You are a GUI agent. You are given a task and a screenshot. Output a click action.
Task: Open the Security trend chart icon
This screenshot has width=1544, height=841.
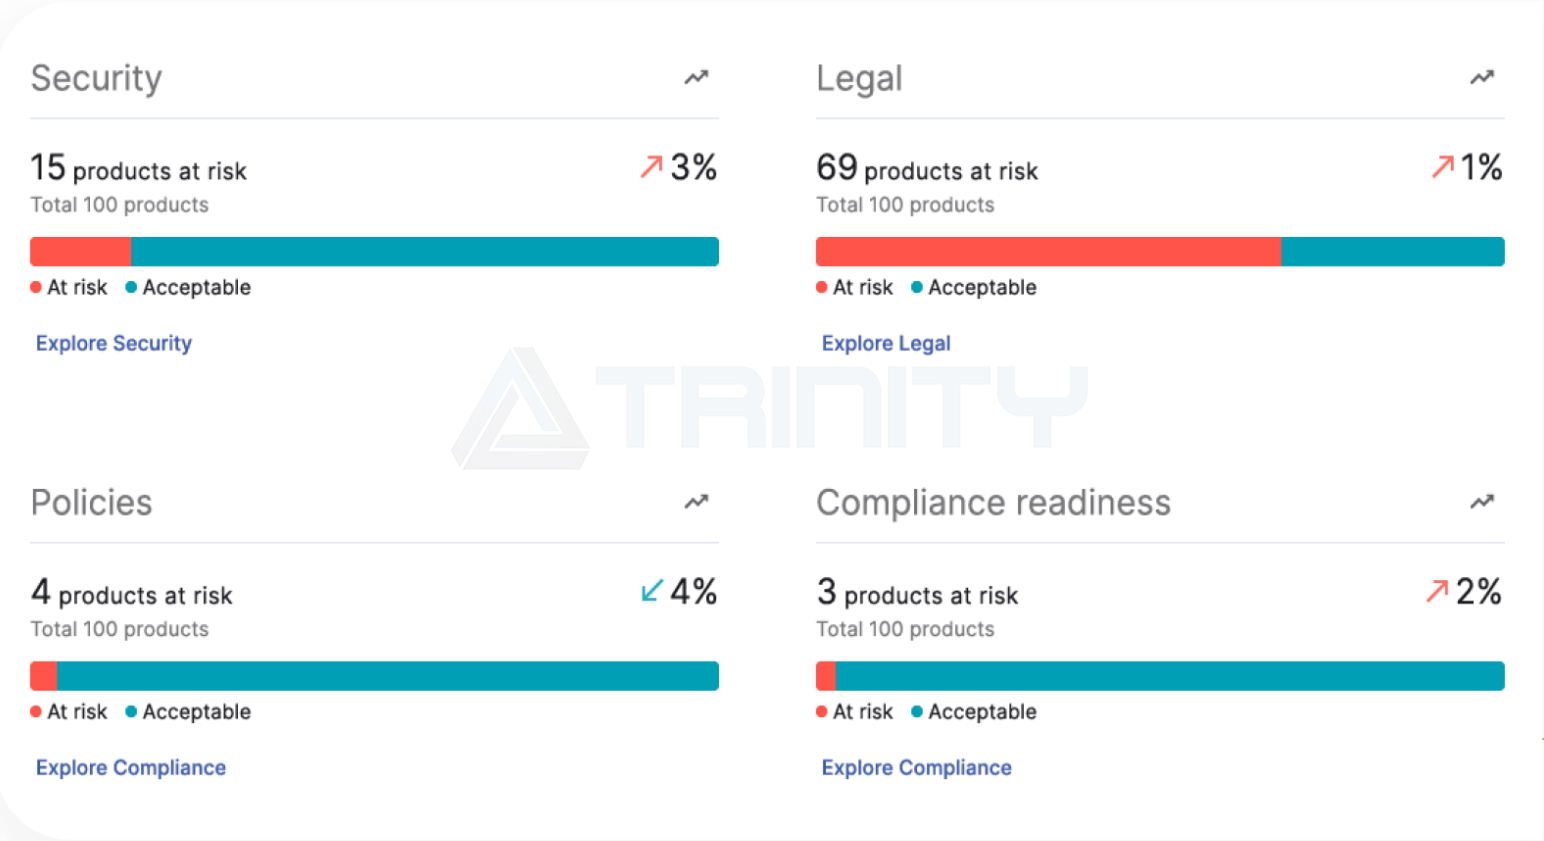[x=696, y=77]
